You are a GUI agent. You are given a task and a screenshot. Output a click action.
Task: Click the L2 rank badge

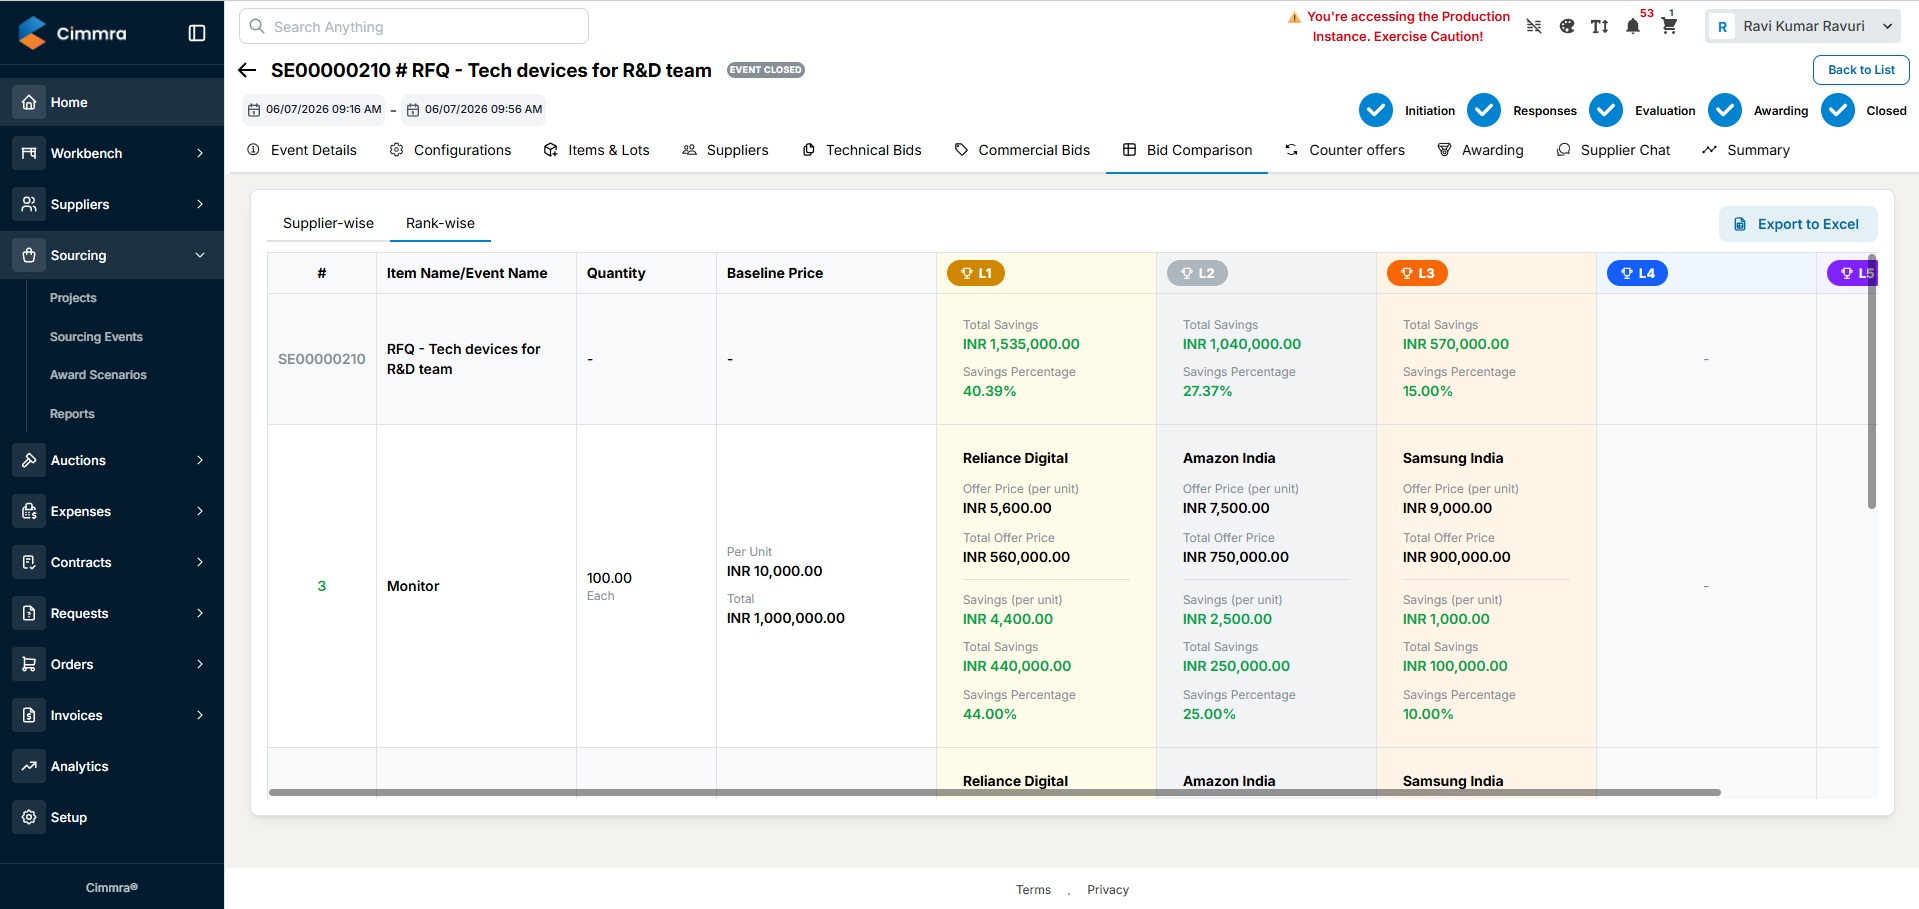[x=1197, y=273]
